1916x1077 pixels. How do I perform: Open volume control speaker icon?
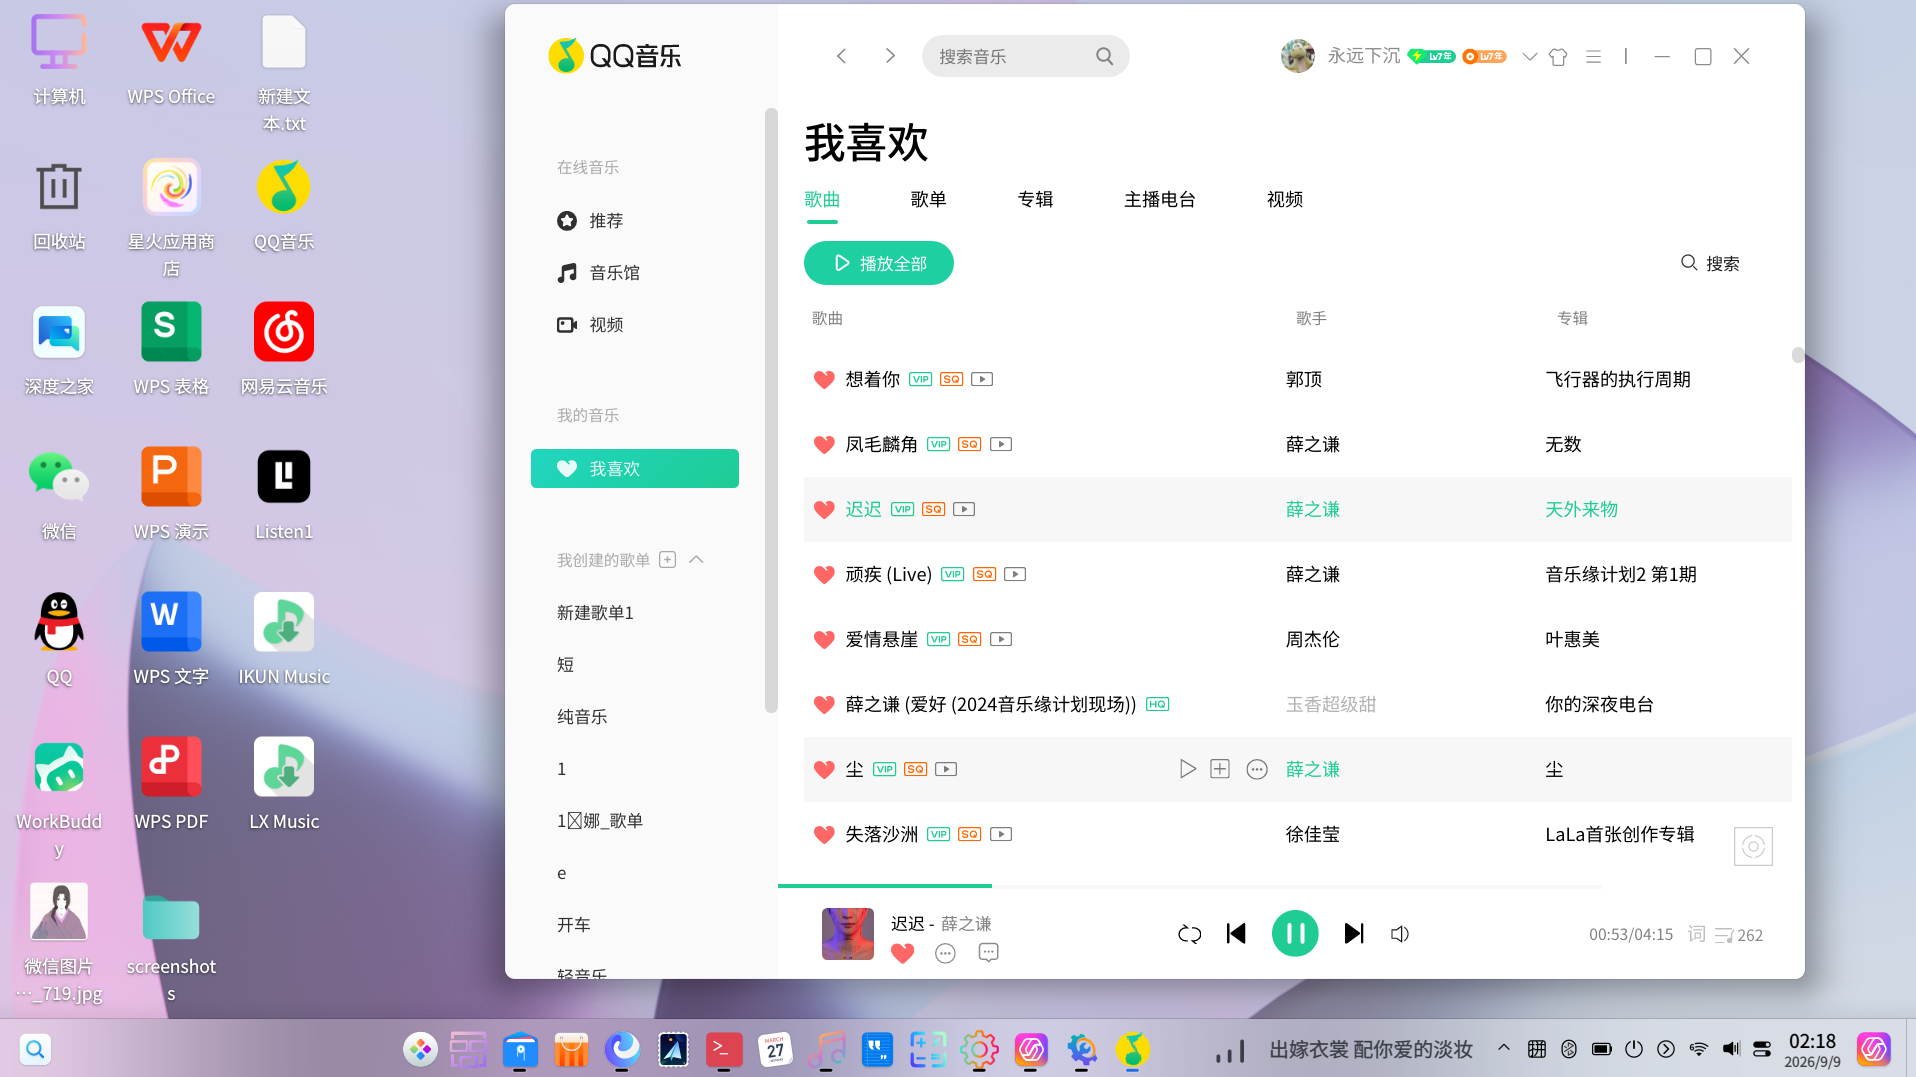tap(1400, 934)
